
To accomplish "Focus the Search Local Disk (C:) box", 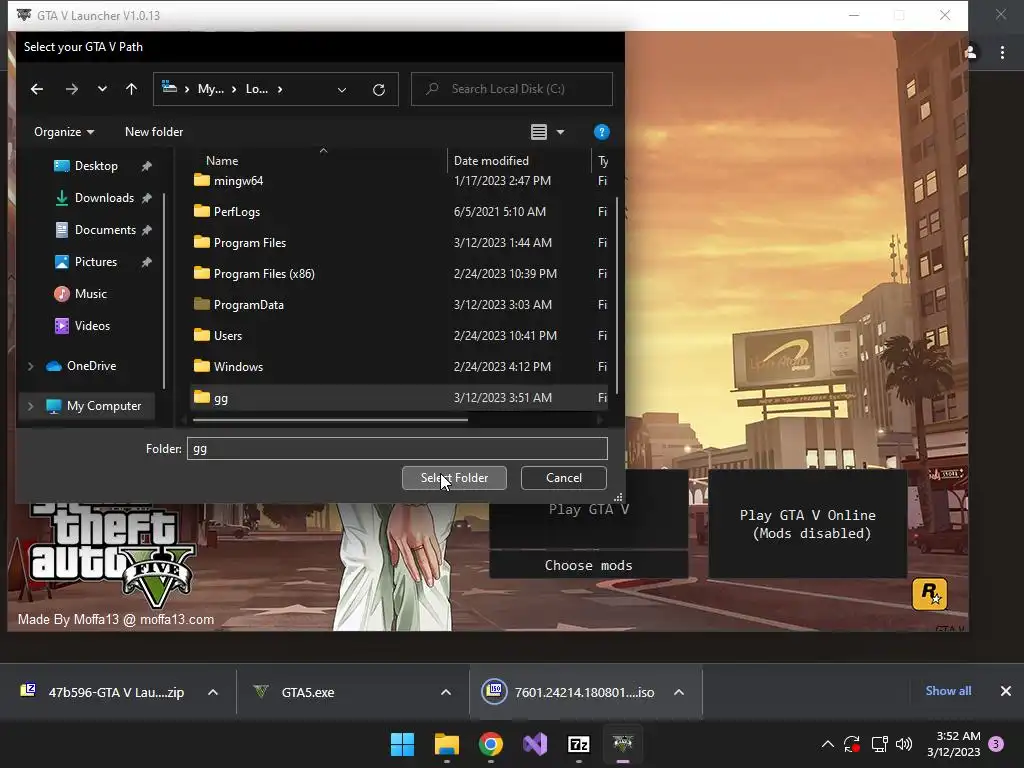I will pyautogui.click(x=512, y=89).
